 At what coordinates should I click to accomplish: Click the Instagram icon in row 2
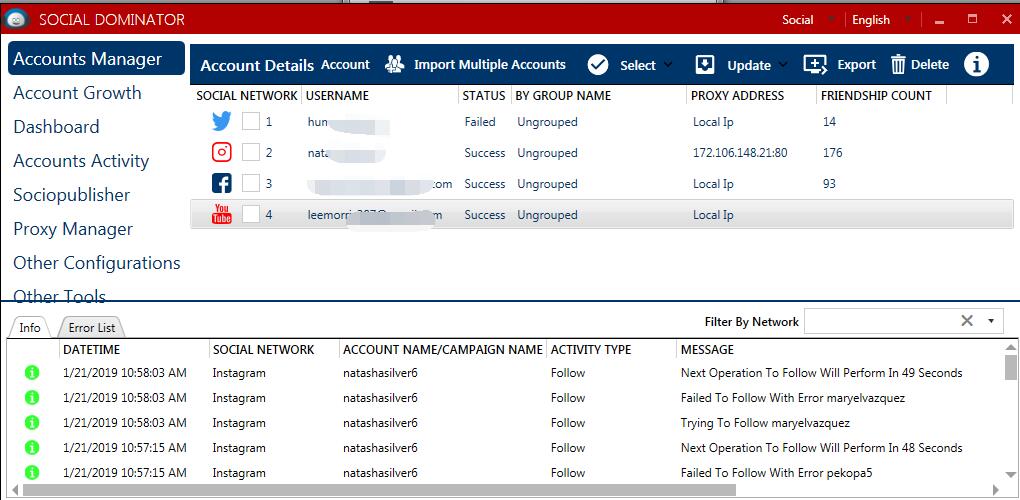(x=222, y=153)
